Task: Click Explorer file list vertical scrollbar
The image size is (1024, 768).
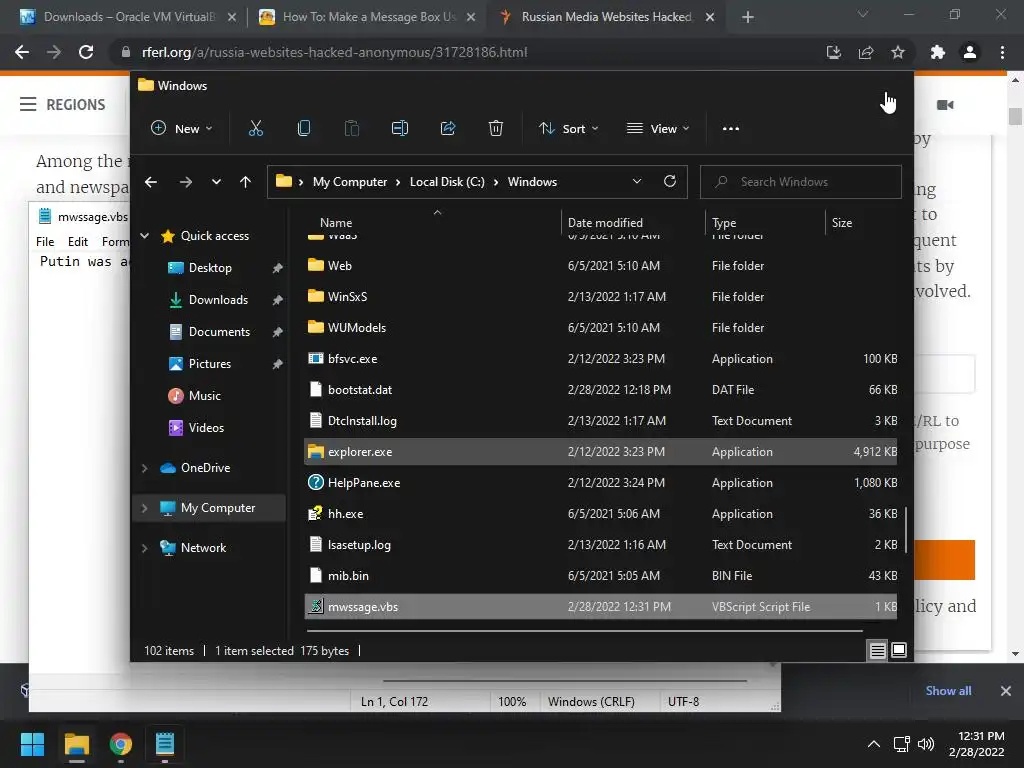Action: click(906, 530)
